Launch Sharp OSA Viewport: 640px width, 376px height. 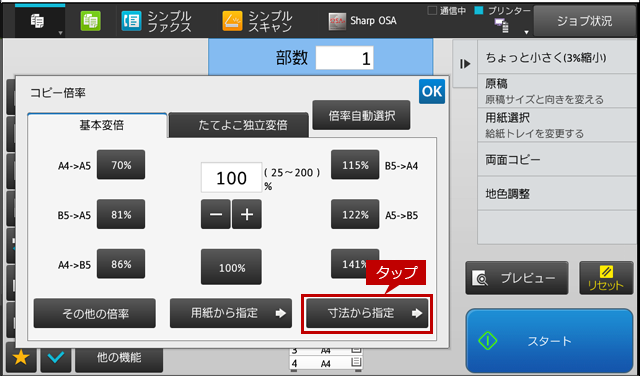(x=362, y=21)
